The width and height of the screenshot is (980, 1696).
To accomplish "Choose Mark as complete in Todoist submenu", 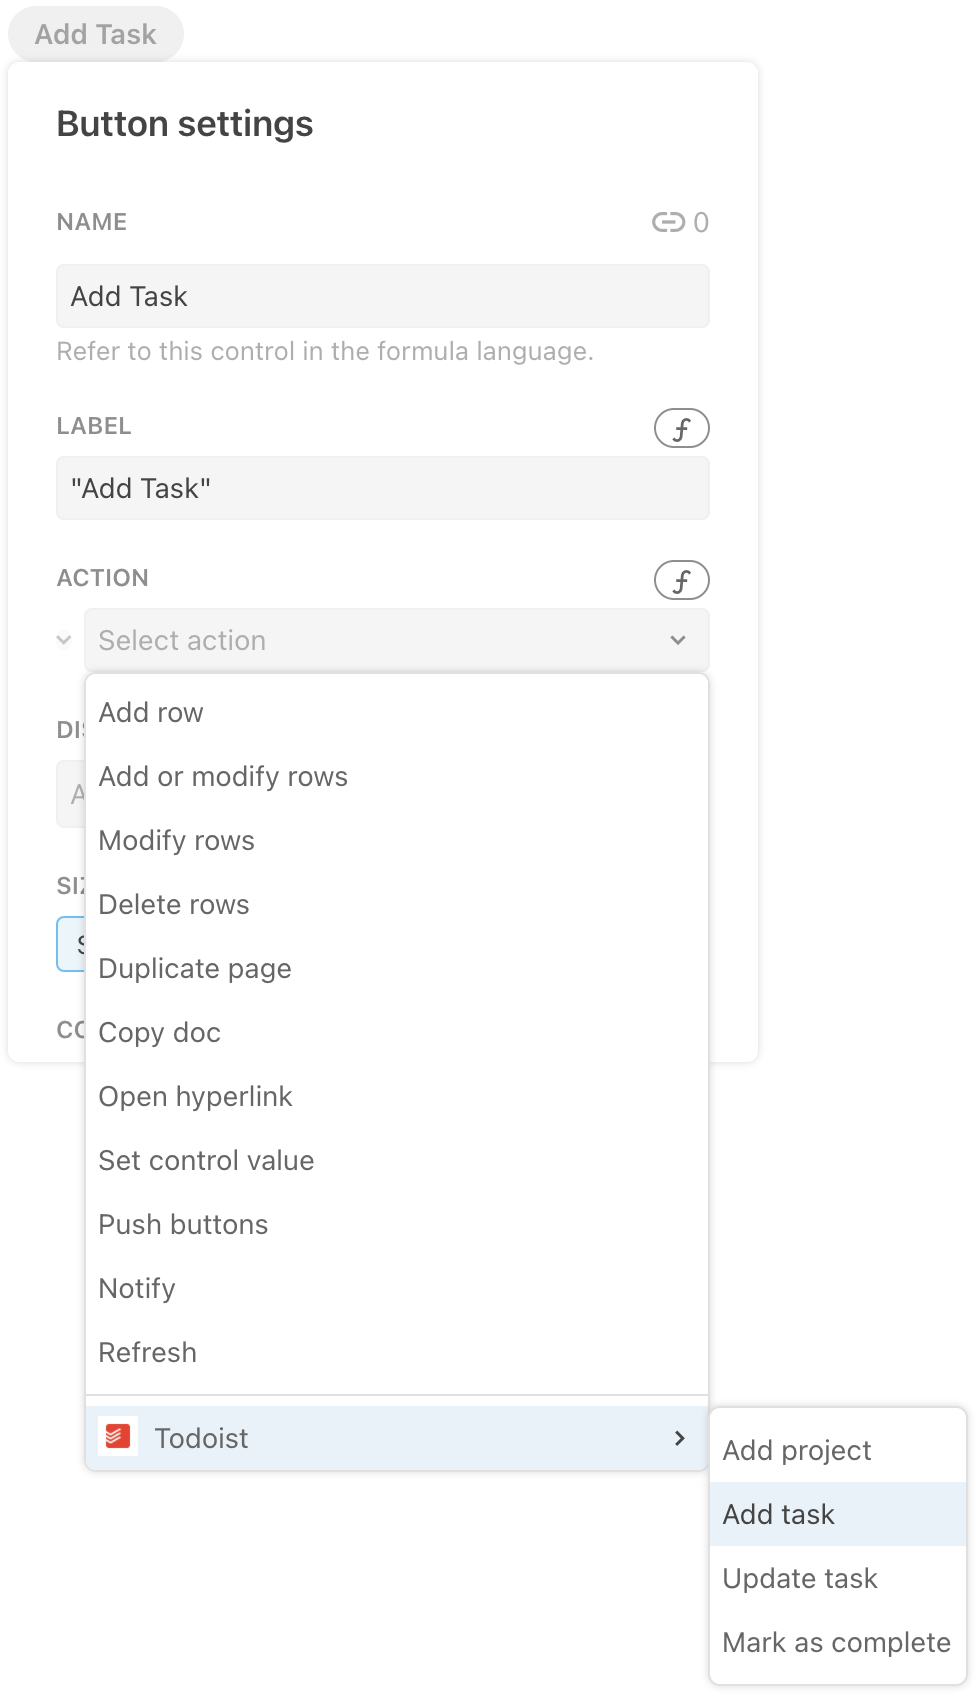I will tap(836, 1642).
